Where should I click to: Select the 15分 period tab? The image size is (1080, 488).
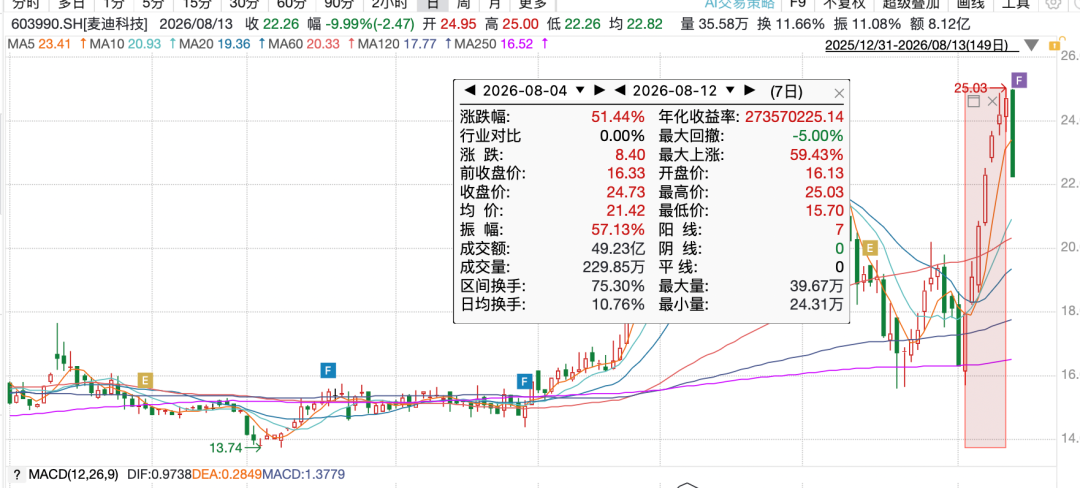pyautogui.click(x=196, y=3)
